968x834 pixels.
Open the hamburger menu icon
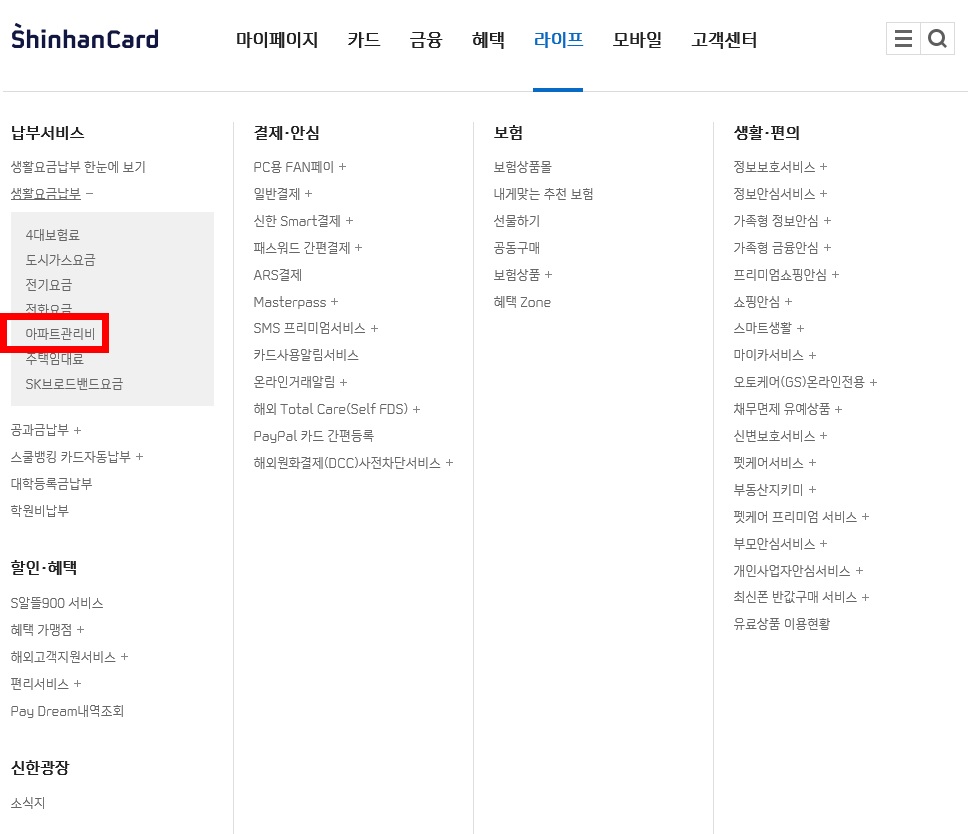(904, 38)
